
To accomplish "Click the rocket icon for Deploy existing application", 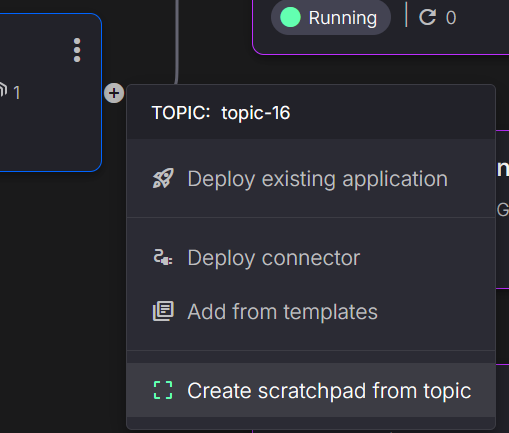I will point(163,178).
